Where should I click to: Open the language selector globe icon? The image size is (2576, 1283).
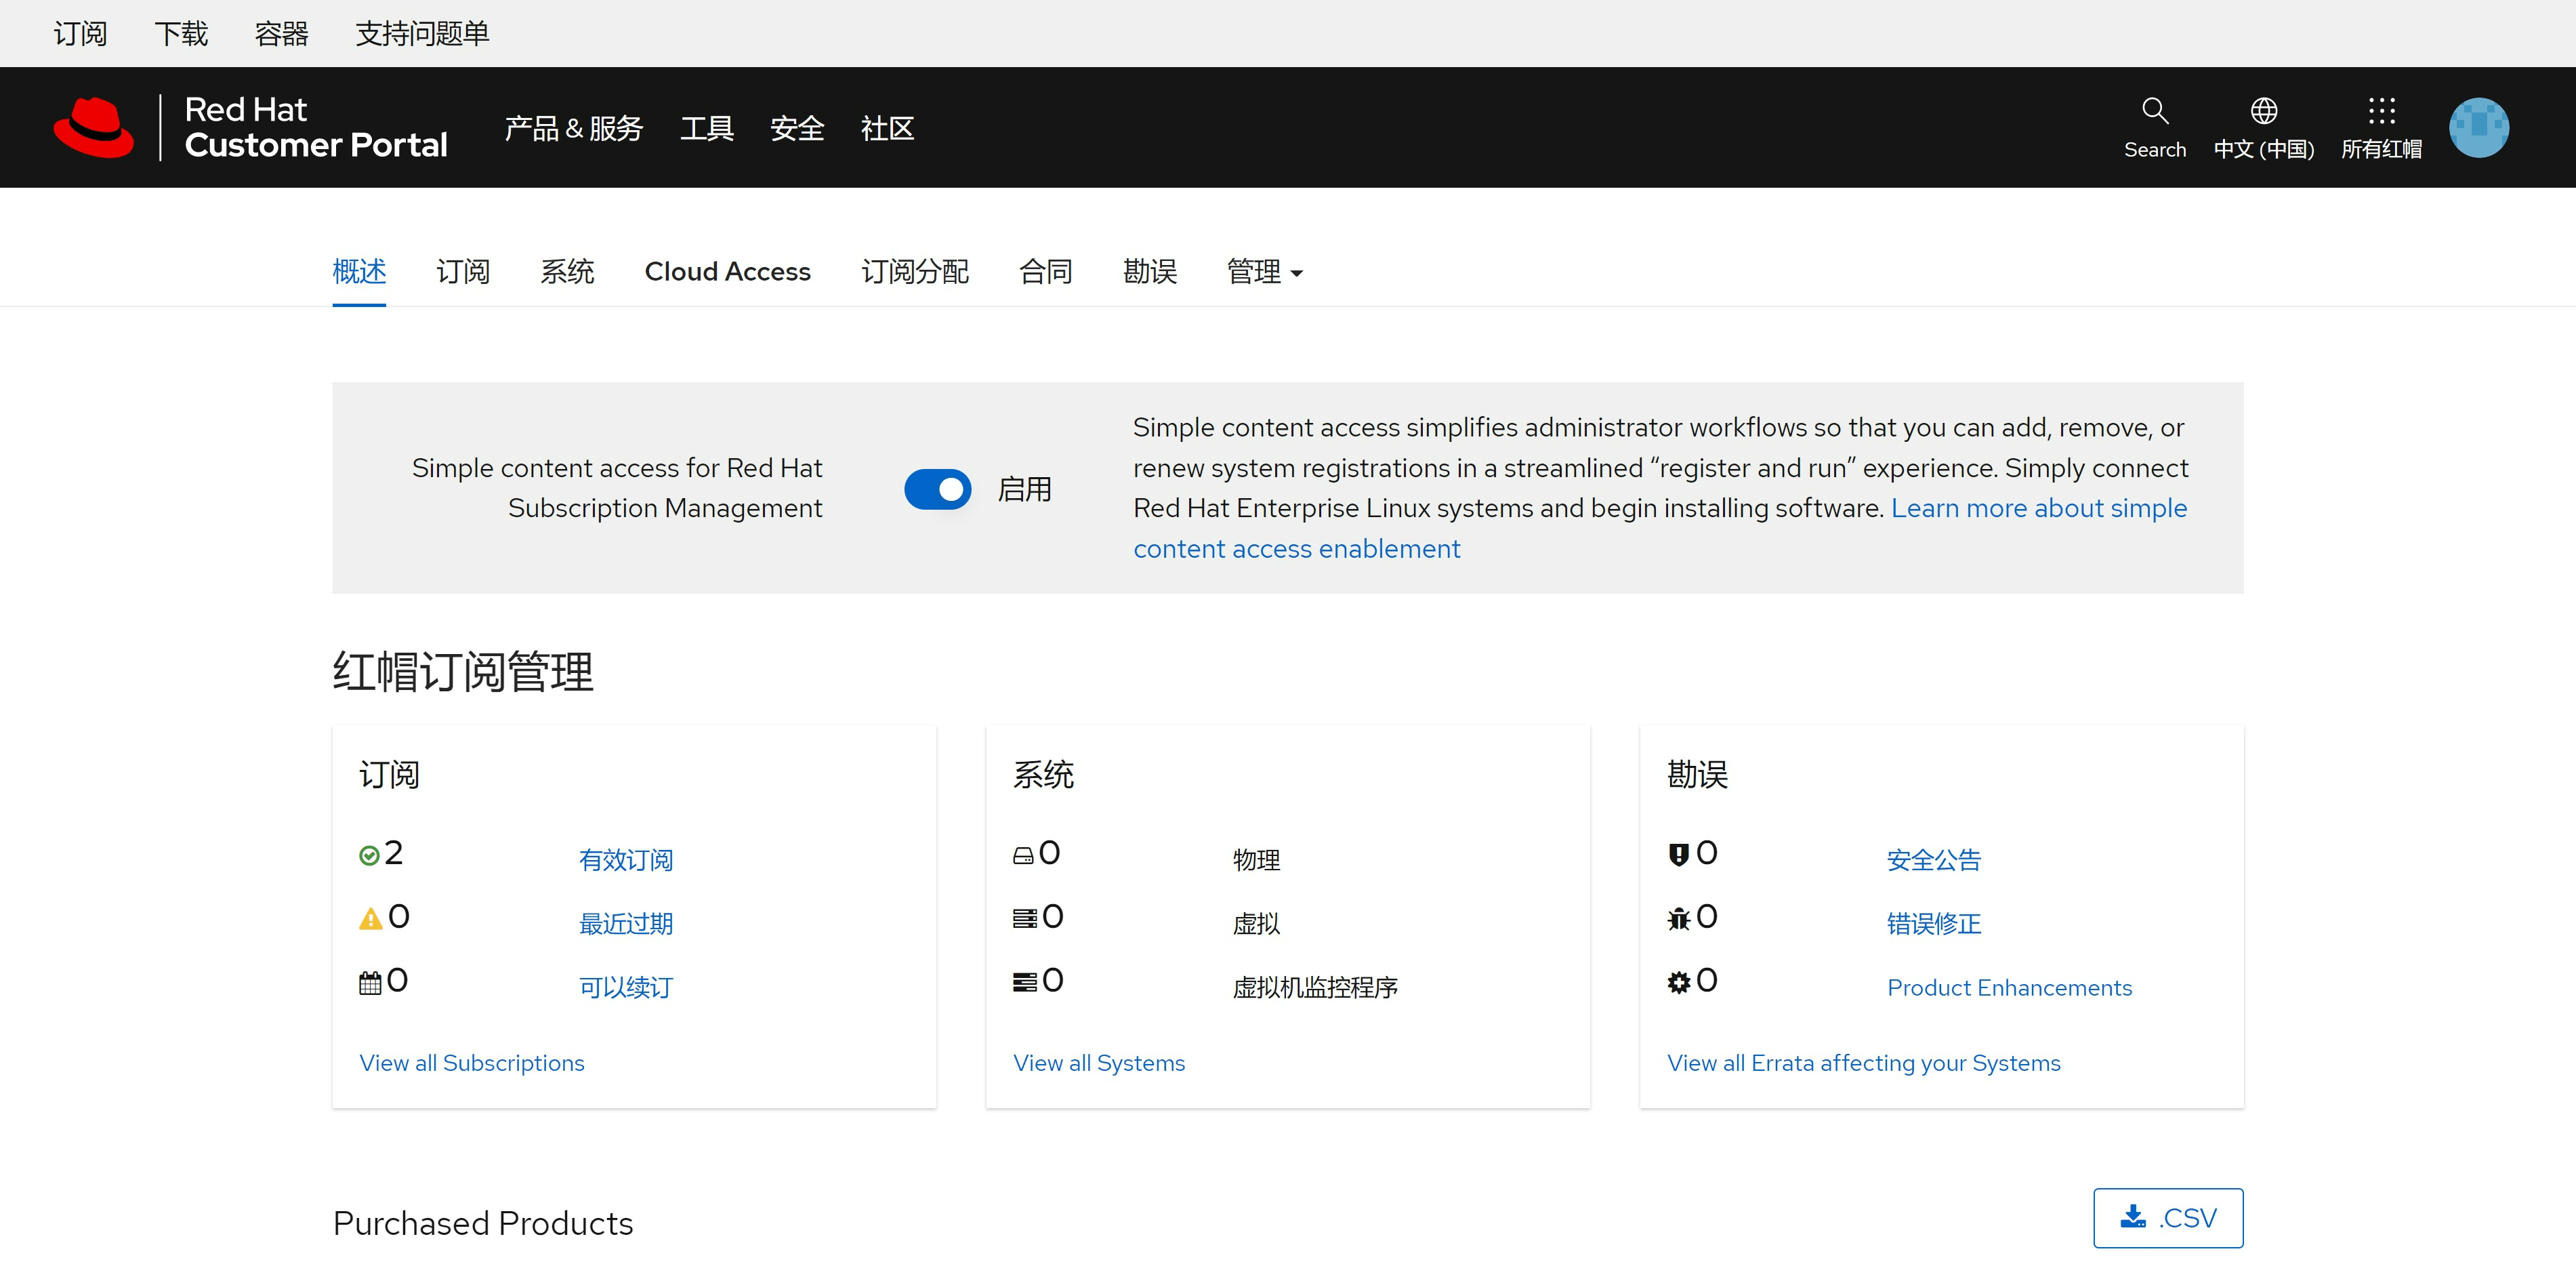(x=2264, y=112)
